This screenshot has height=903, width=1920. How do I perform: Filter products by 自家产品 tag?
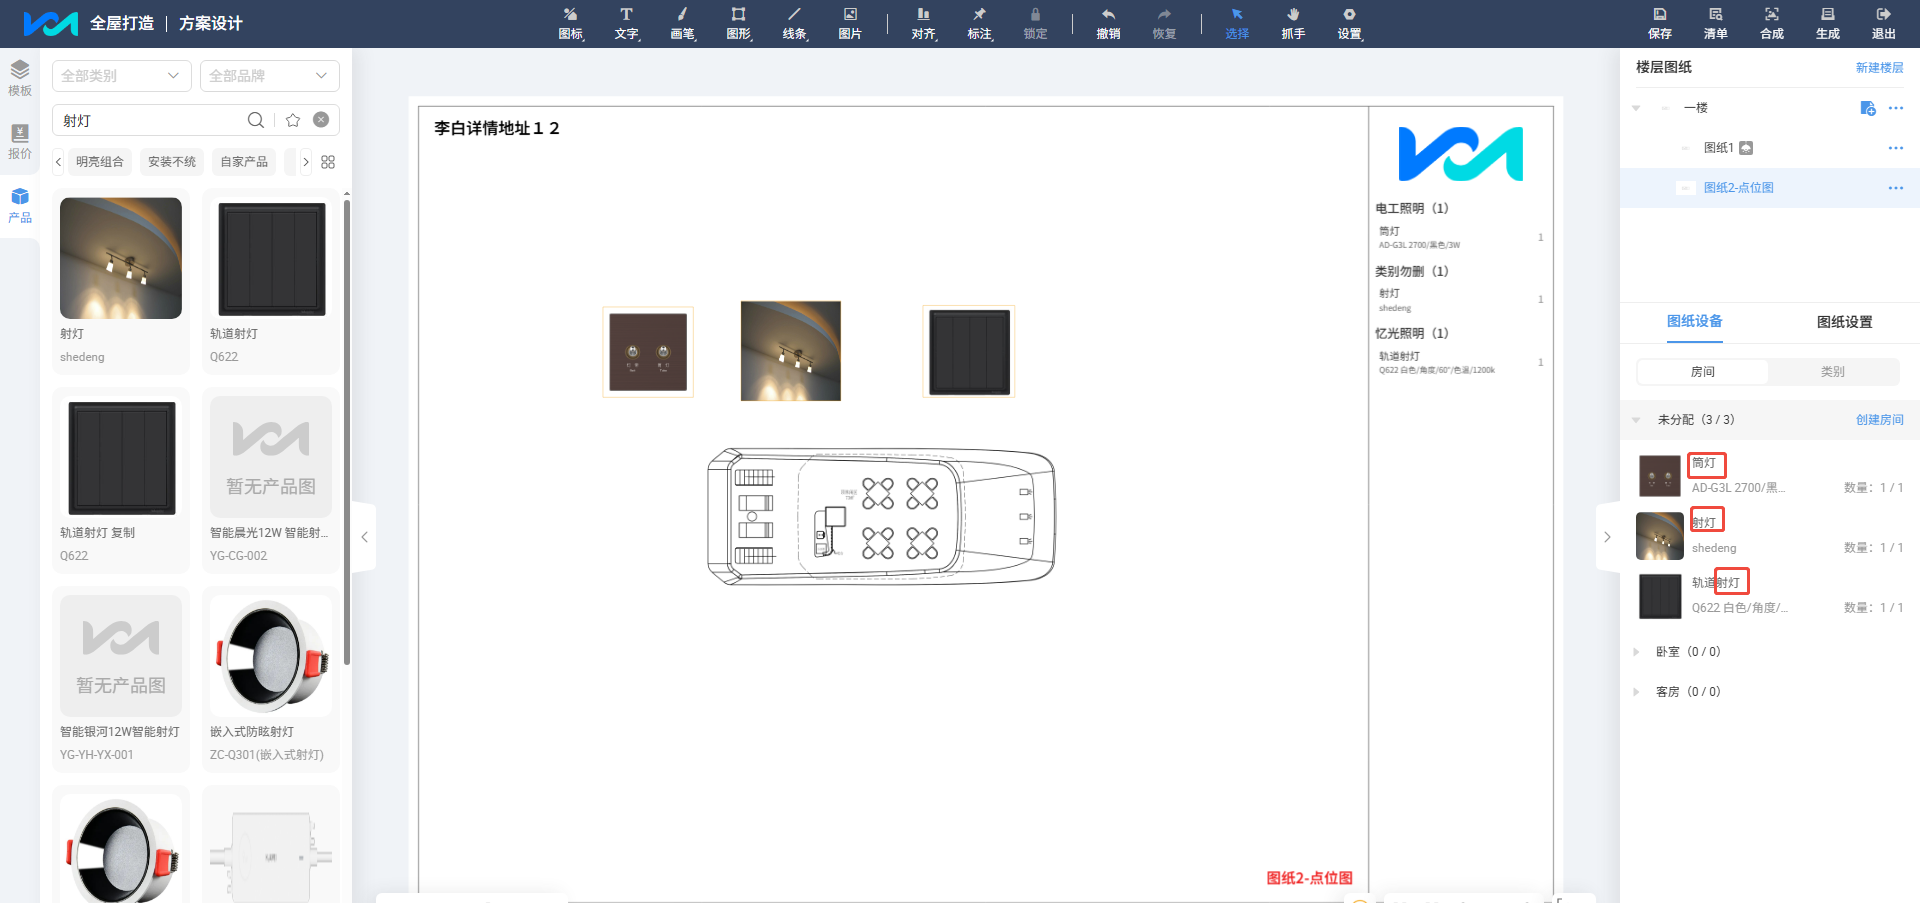pyautogui.click(x=244, y=162)
